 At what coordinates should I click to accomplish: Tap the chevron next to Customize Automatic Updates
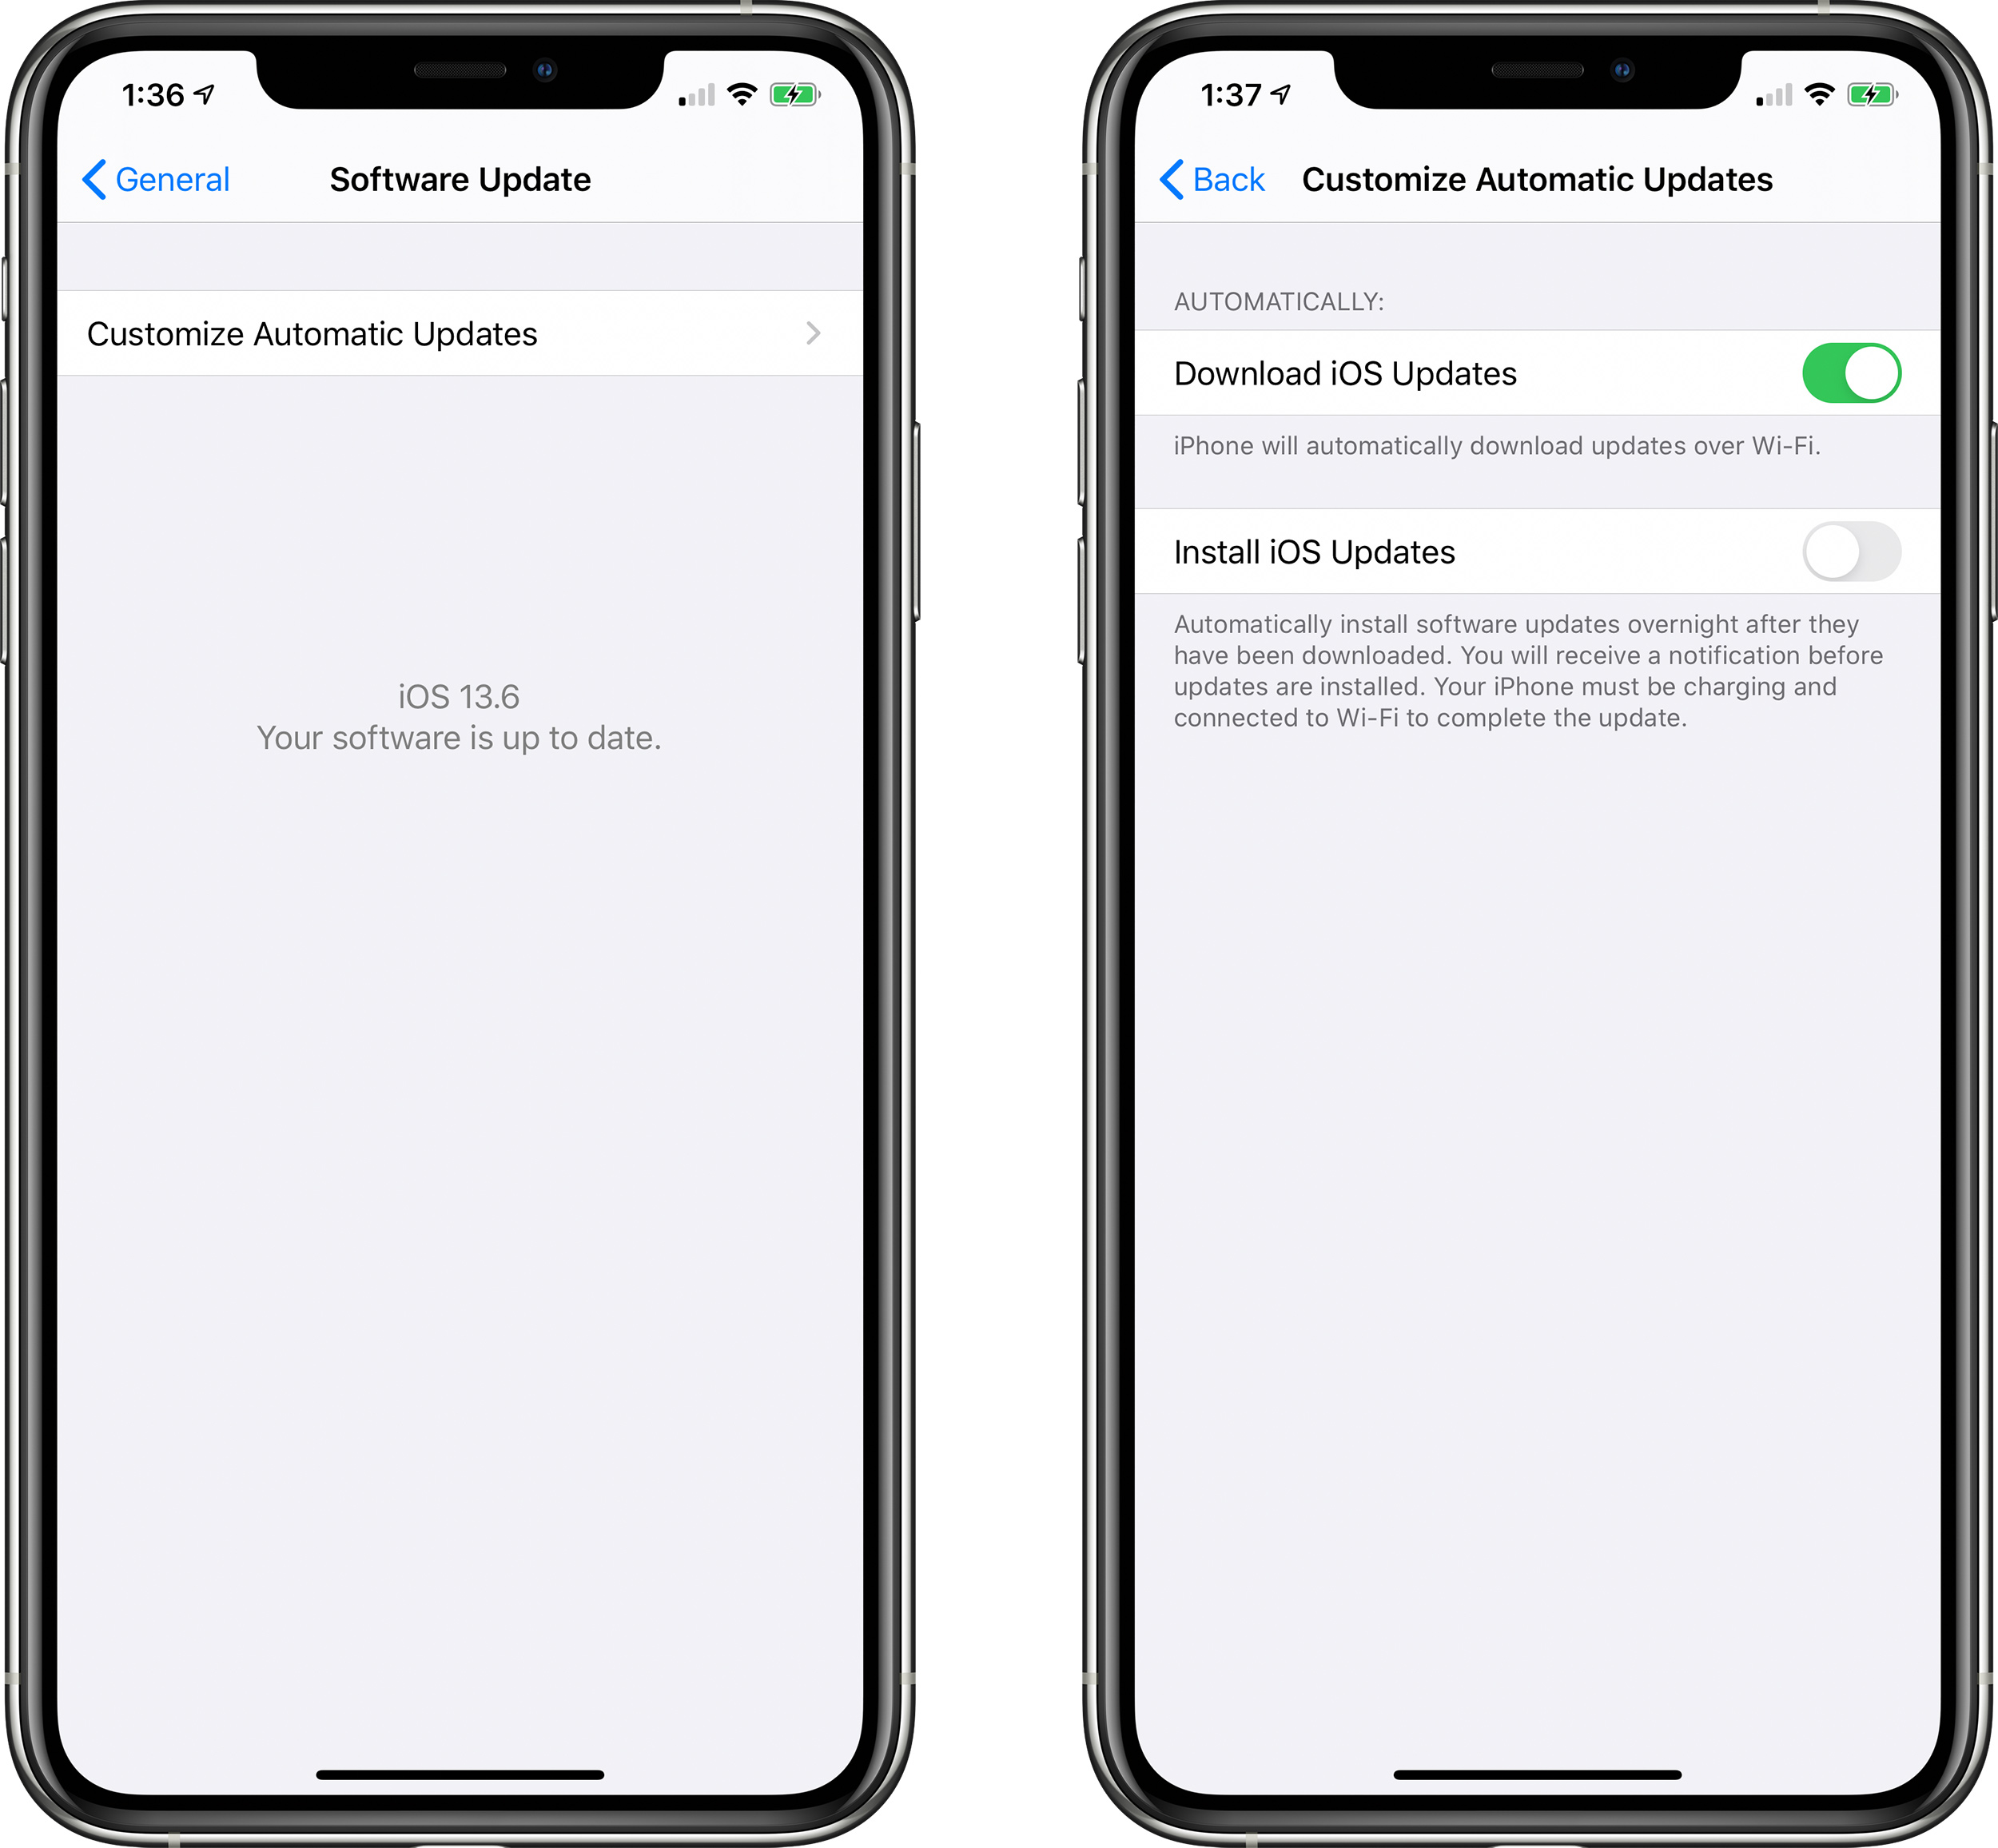tap(813, 333)
